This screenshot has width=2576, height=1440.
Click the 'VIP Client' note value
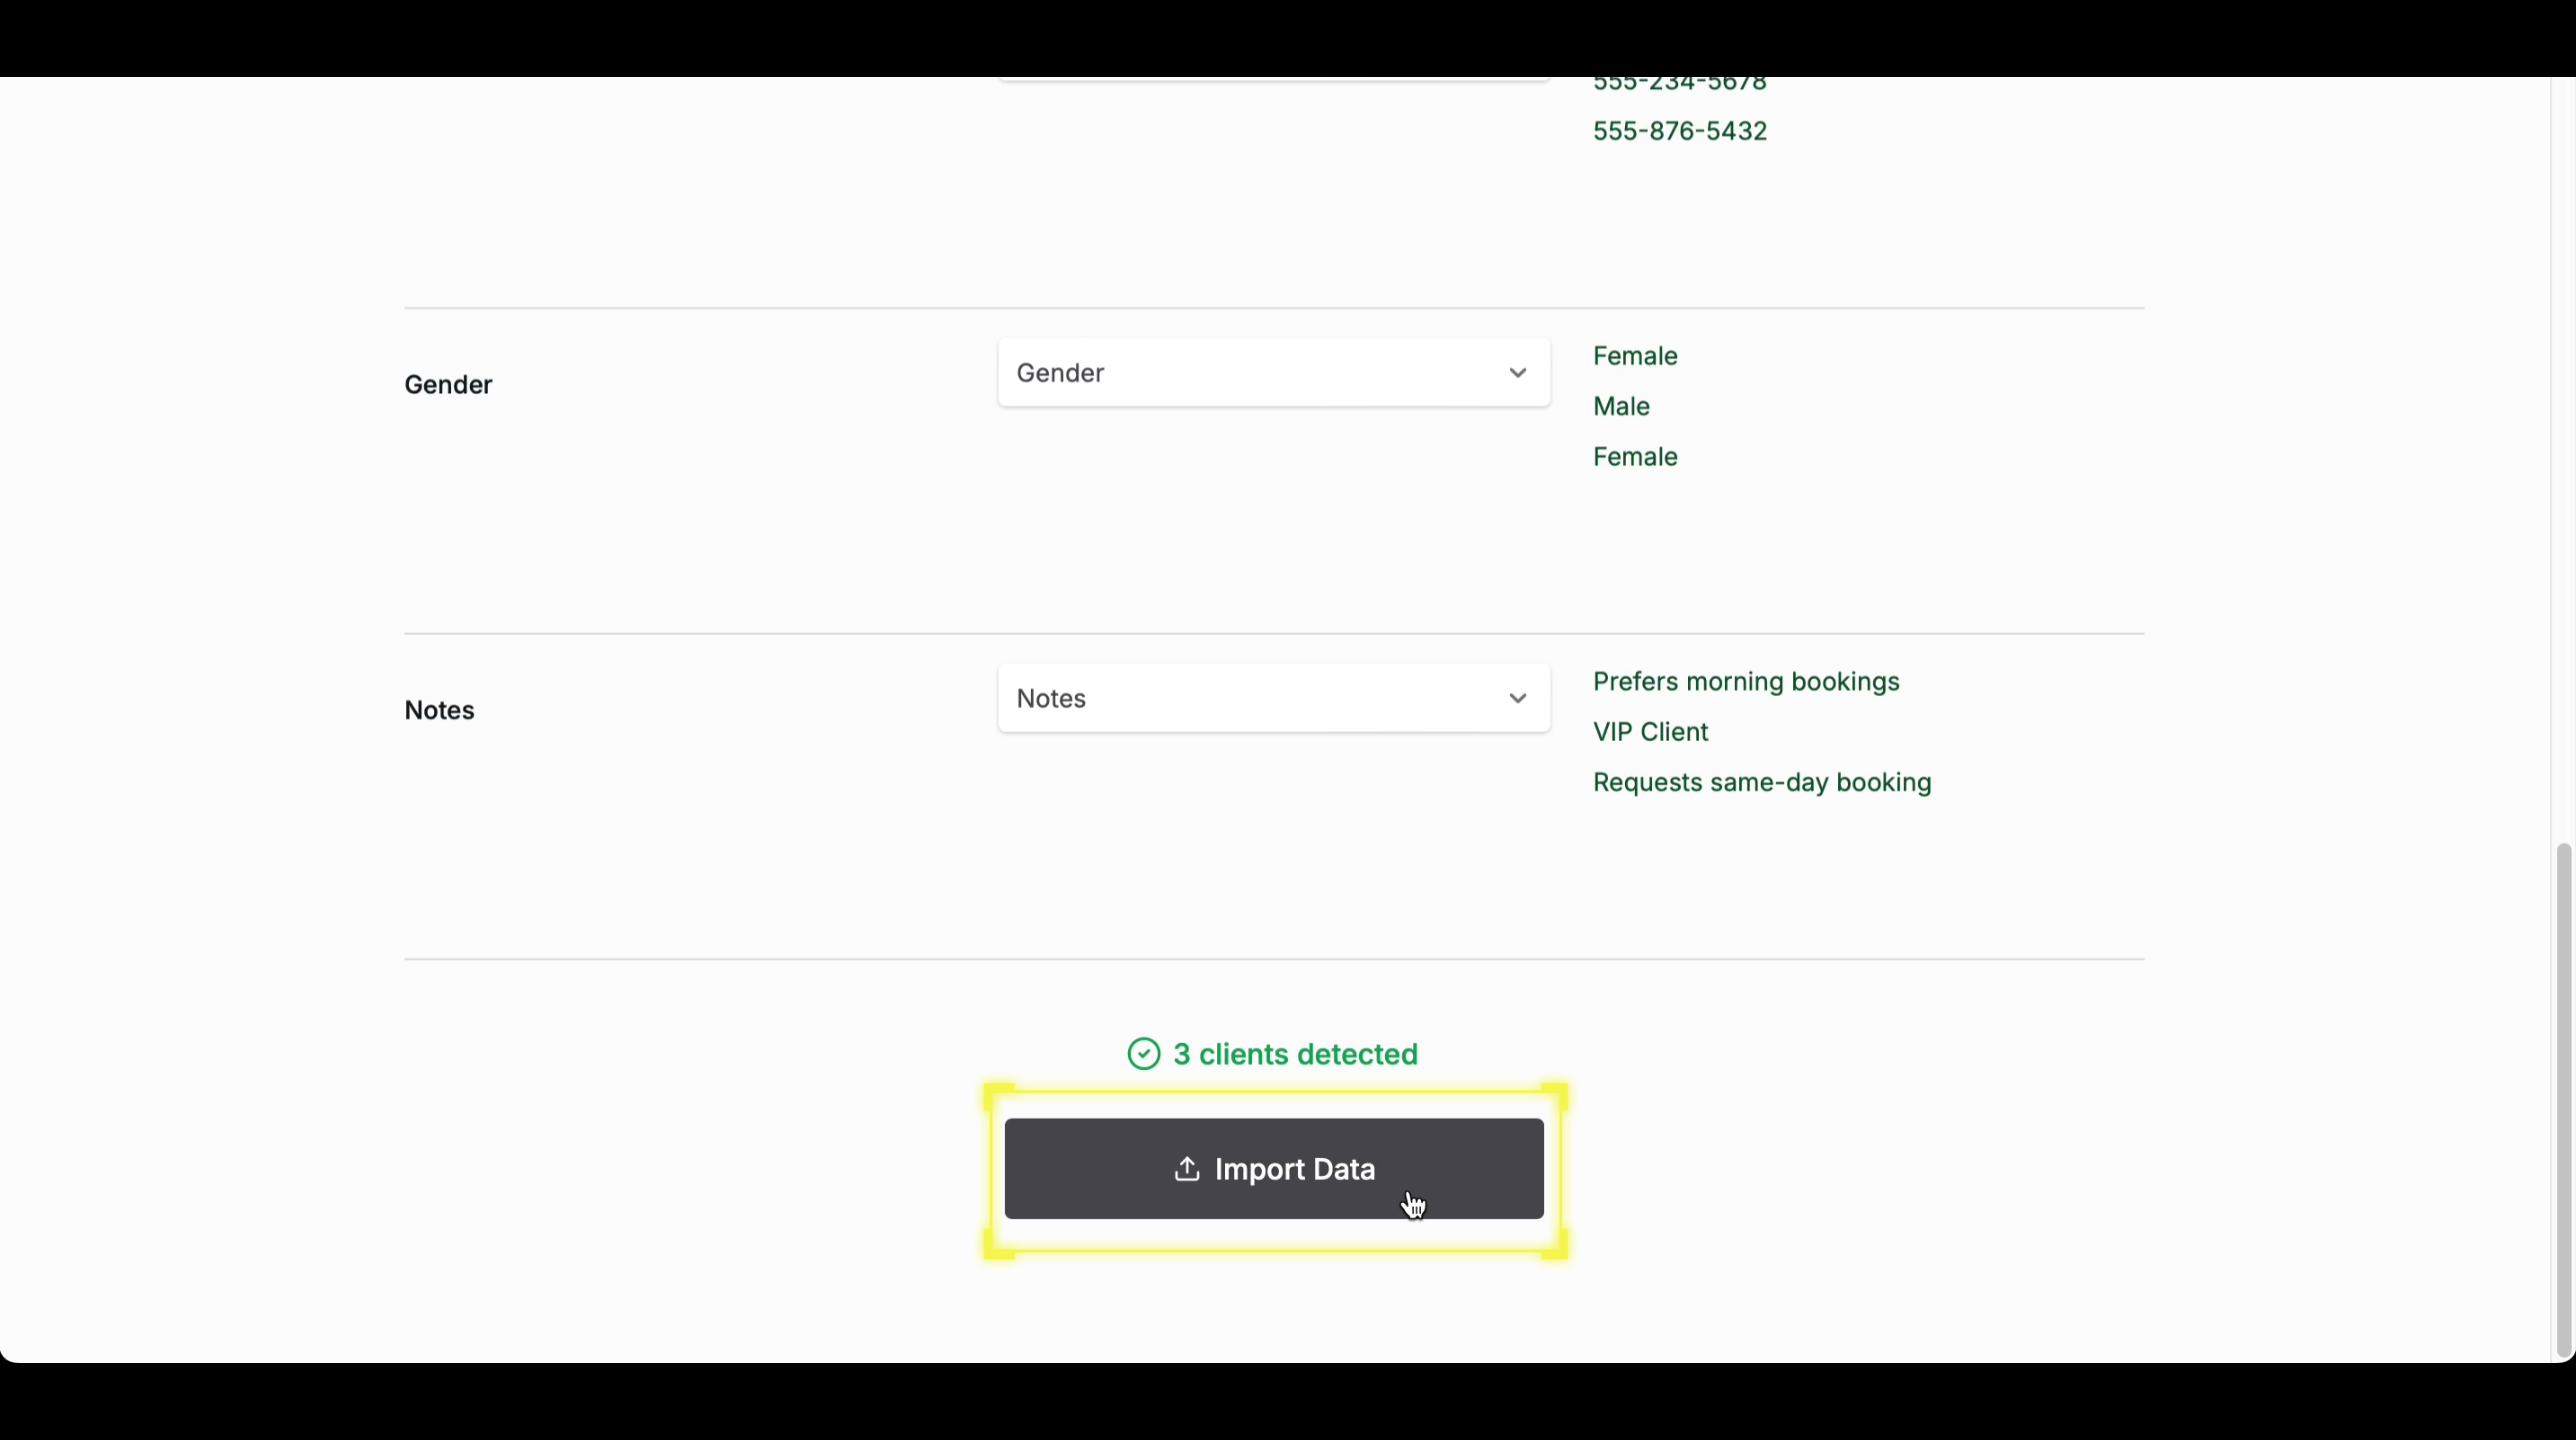click(1650, 731)
